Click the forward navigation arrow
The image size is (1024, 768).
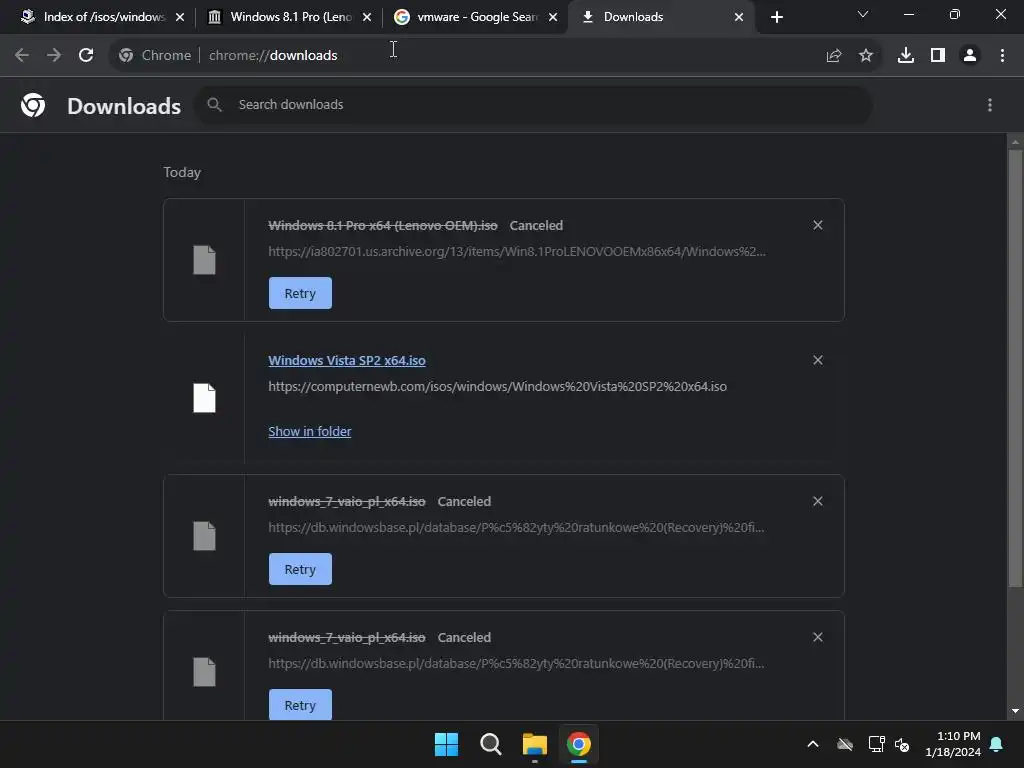click(x=54, y=56)
